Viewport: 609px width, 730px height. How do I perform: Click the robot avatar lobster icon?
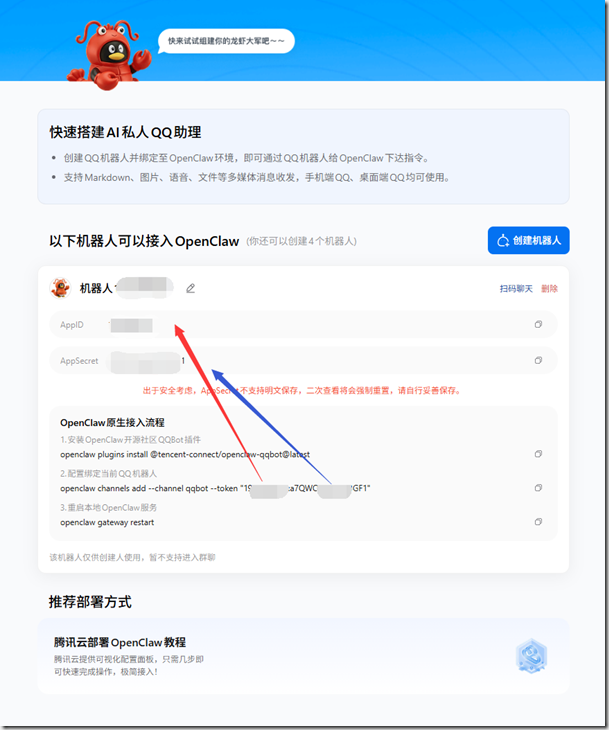[x=61, y=288]
